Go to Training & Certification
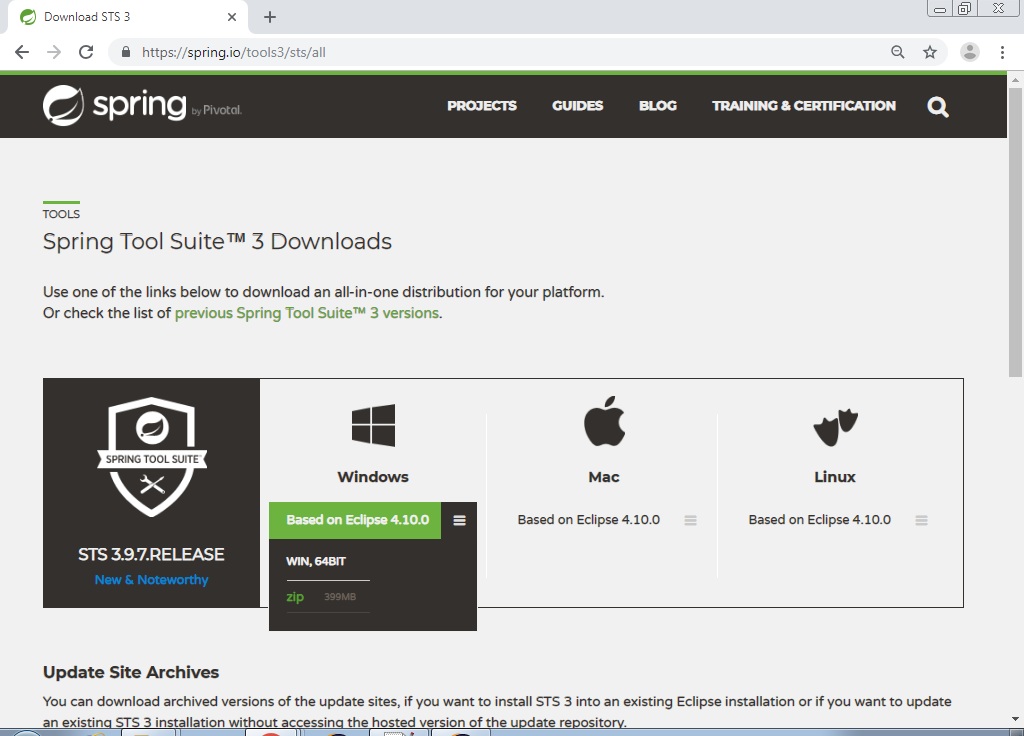 pyautogui.click(x=803, y=106)
